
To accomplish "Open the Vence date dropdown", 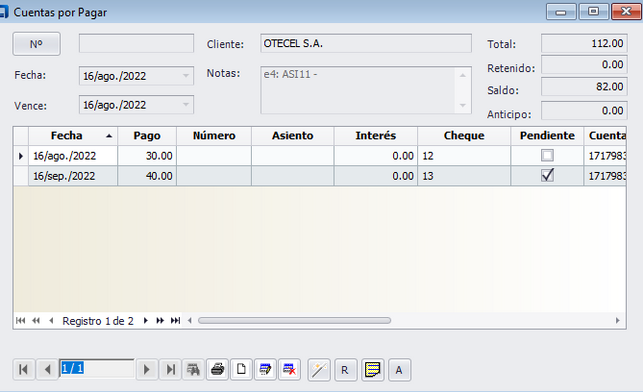I will click(x=186, y=105).
